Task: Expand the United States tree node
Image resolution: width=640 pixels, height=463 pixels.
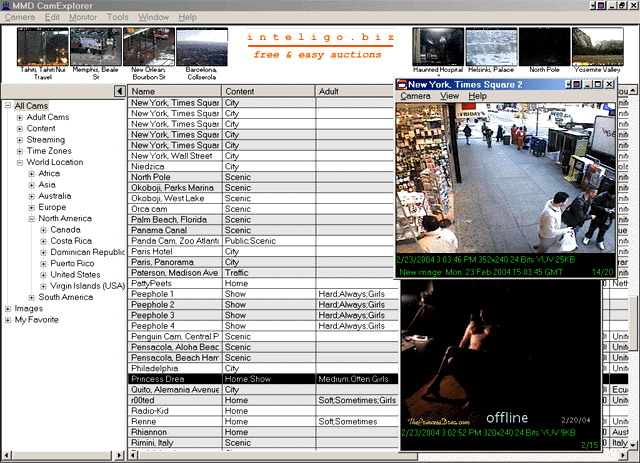Action: coord(43,275)
